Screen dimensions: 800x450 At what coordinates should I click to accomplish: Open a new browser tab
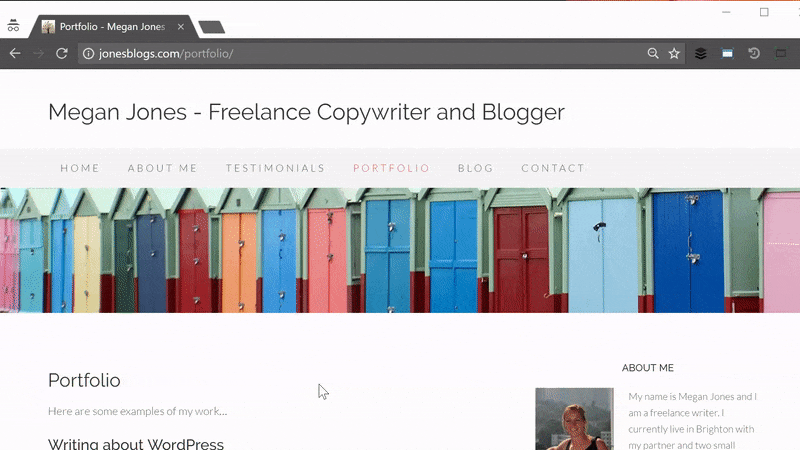coord(212,27)
